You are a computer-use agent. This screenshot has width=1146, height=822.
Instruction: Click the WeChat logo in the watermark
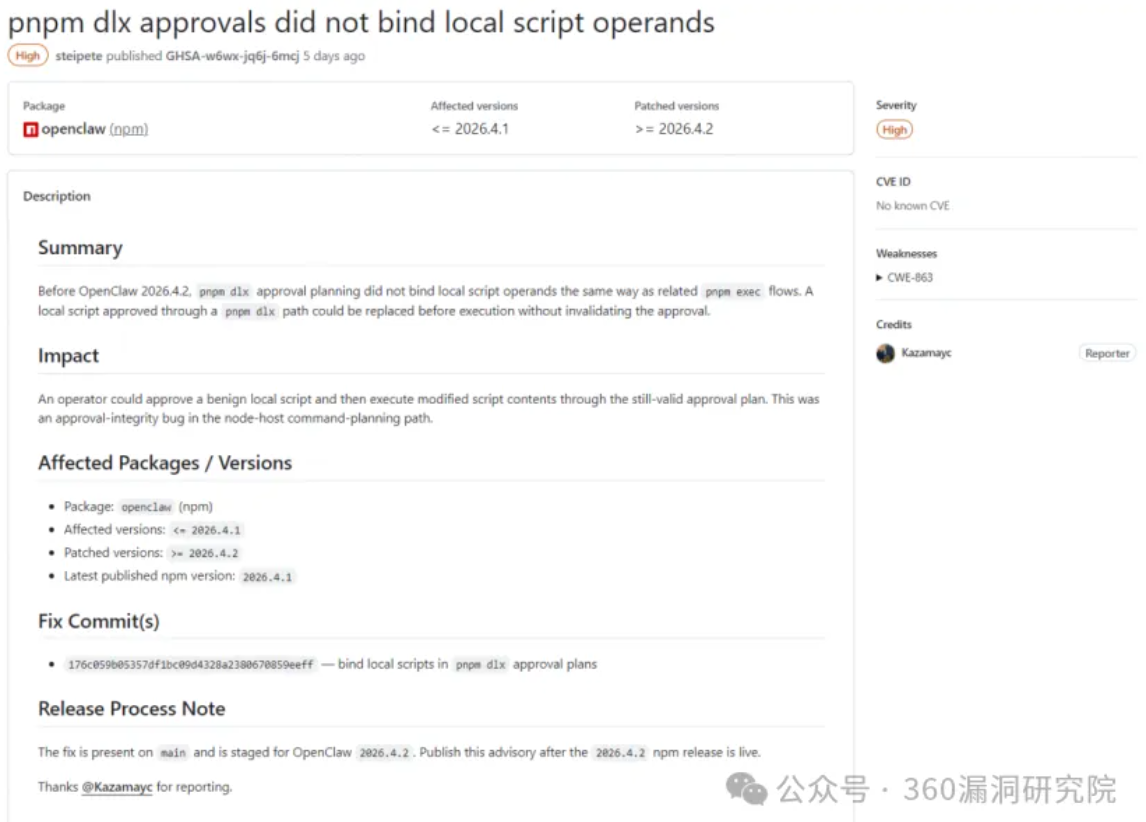(747, 788)
